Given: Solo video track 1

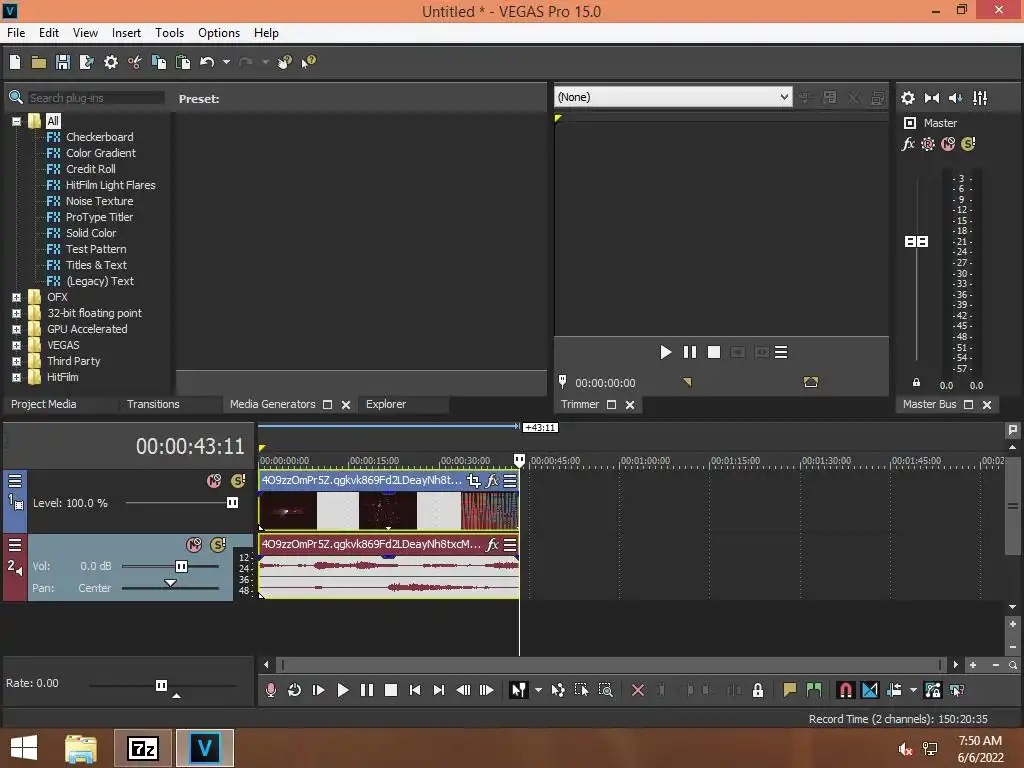Looking at the screenshot, I should [x=238, y=481].
